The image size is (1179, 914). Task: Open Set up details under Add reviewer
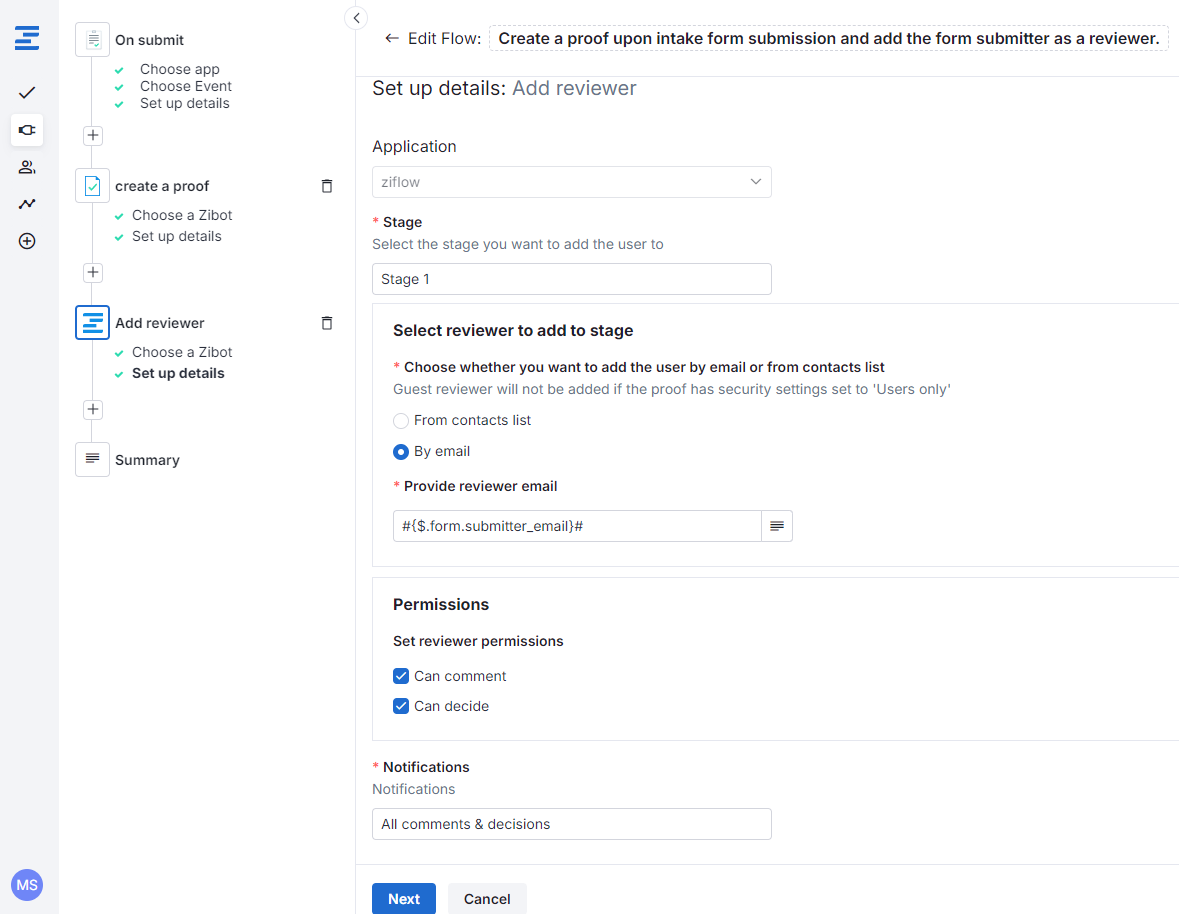tap(178, 373)
